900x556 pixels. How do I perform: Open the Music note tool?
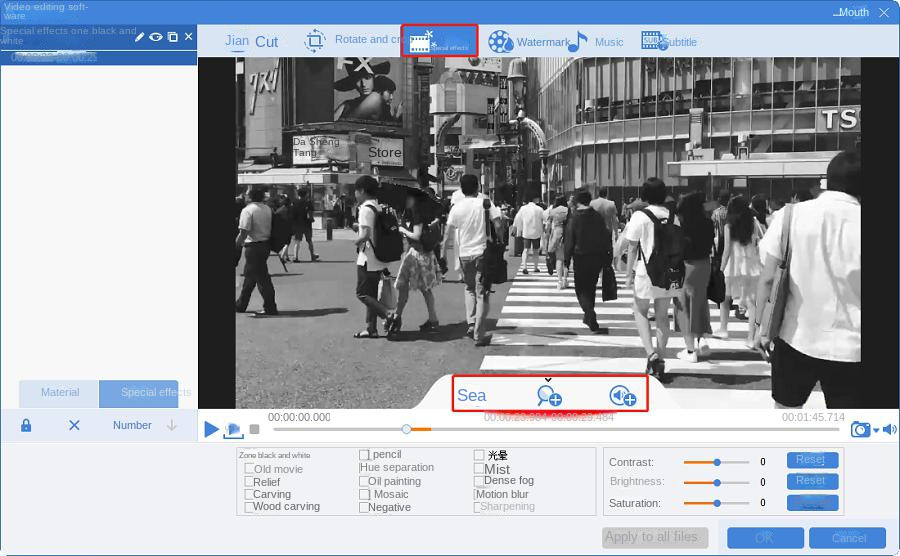(578, 42)
